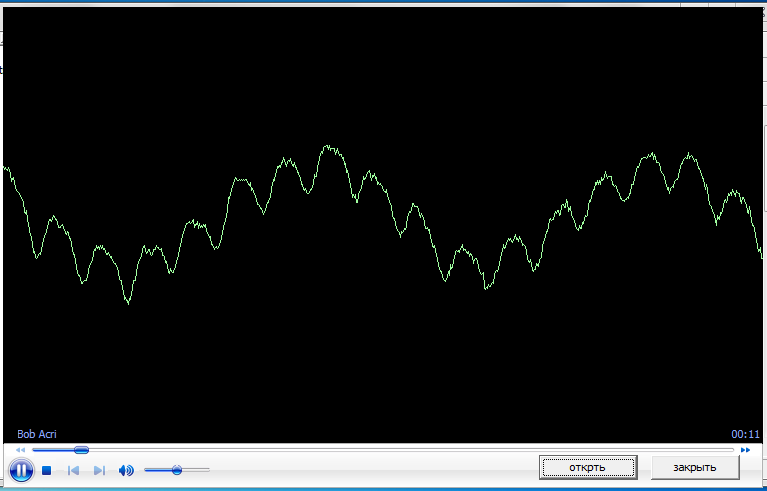This screenshot has width=767, height=491.
Task: Click the middle of the seek bar track
Action: pos(383,450)
